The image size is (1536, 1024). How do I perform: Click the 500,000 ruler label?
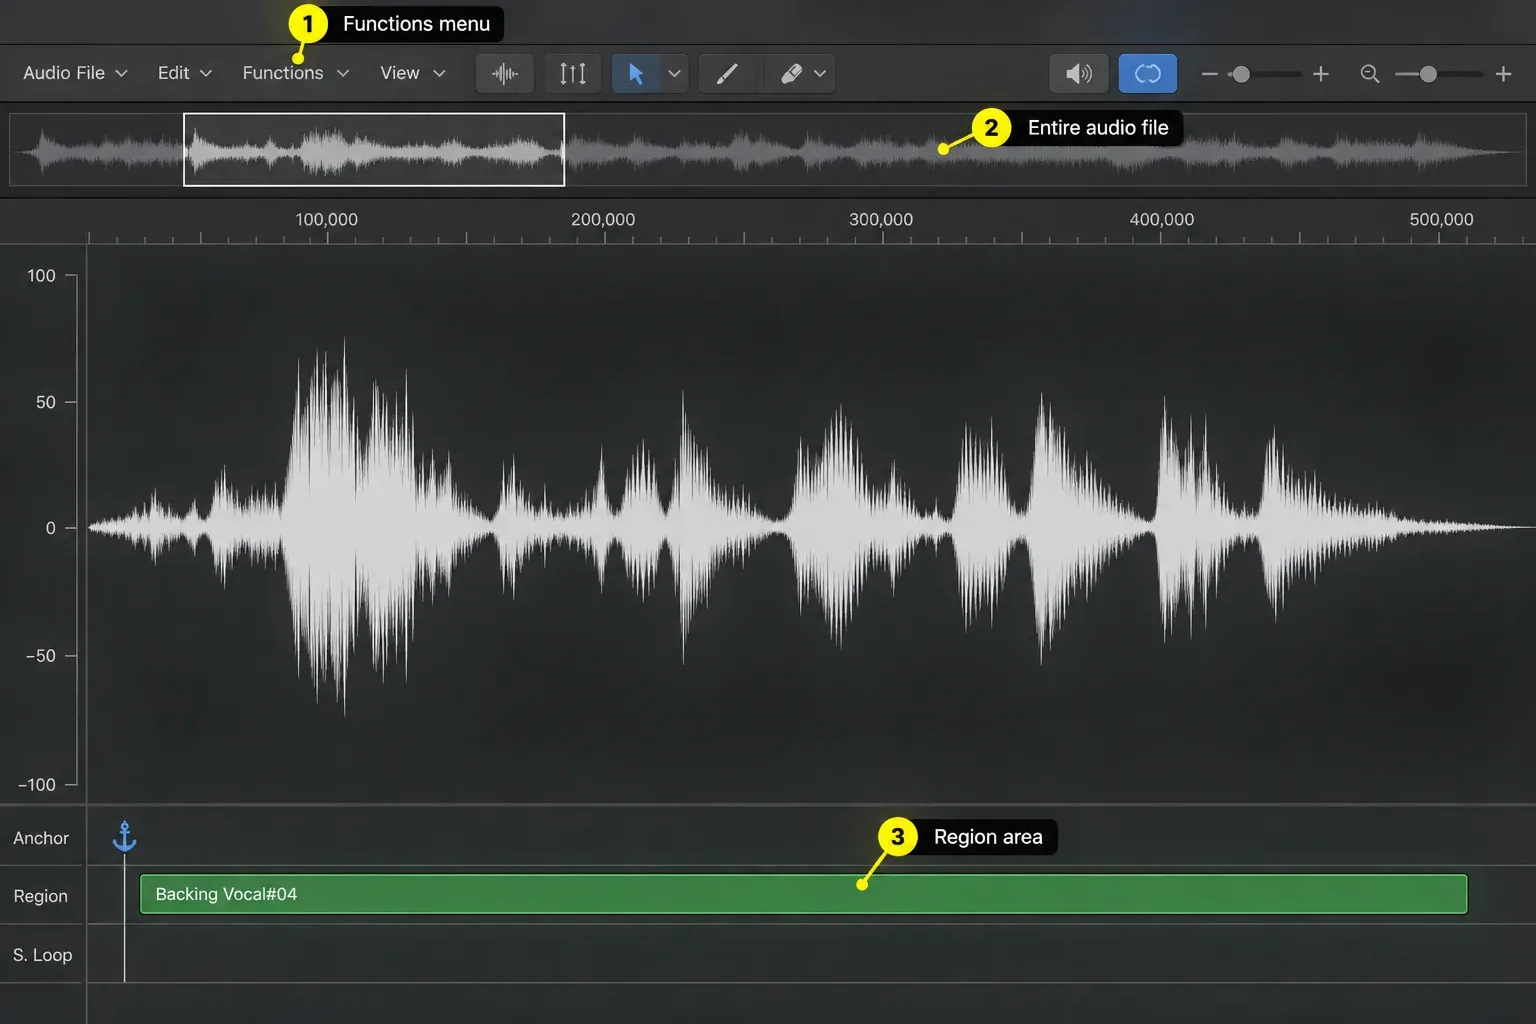tap(1441, 219)
